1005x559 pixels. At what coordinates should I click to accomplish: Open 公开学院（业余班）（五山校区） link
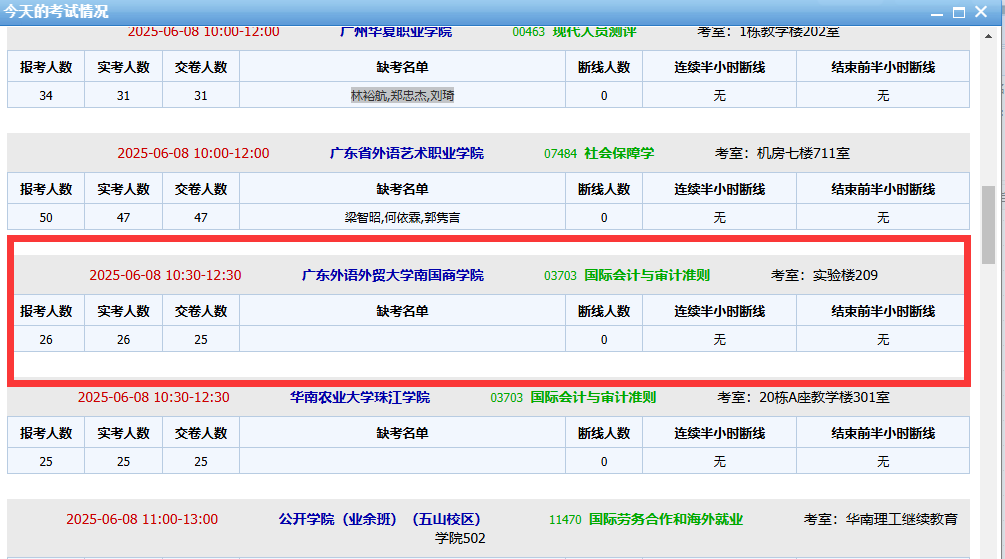click(x=379, y=519)
